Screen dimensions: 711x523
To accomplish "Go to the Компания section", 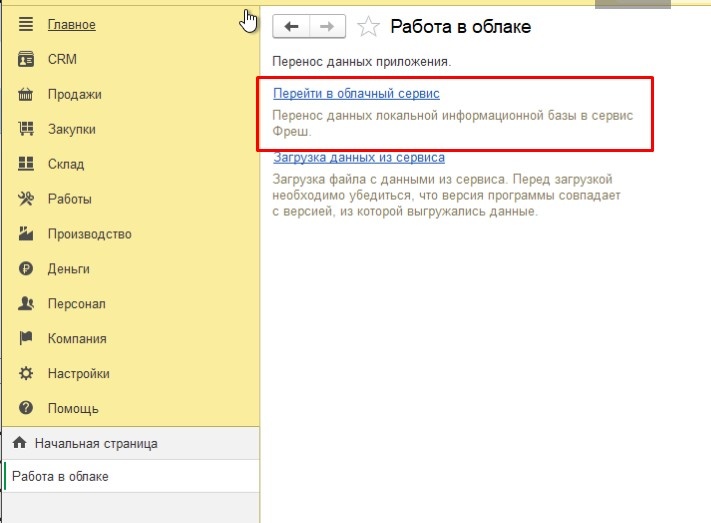I will (x=77, y=339).
